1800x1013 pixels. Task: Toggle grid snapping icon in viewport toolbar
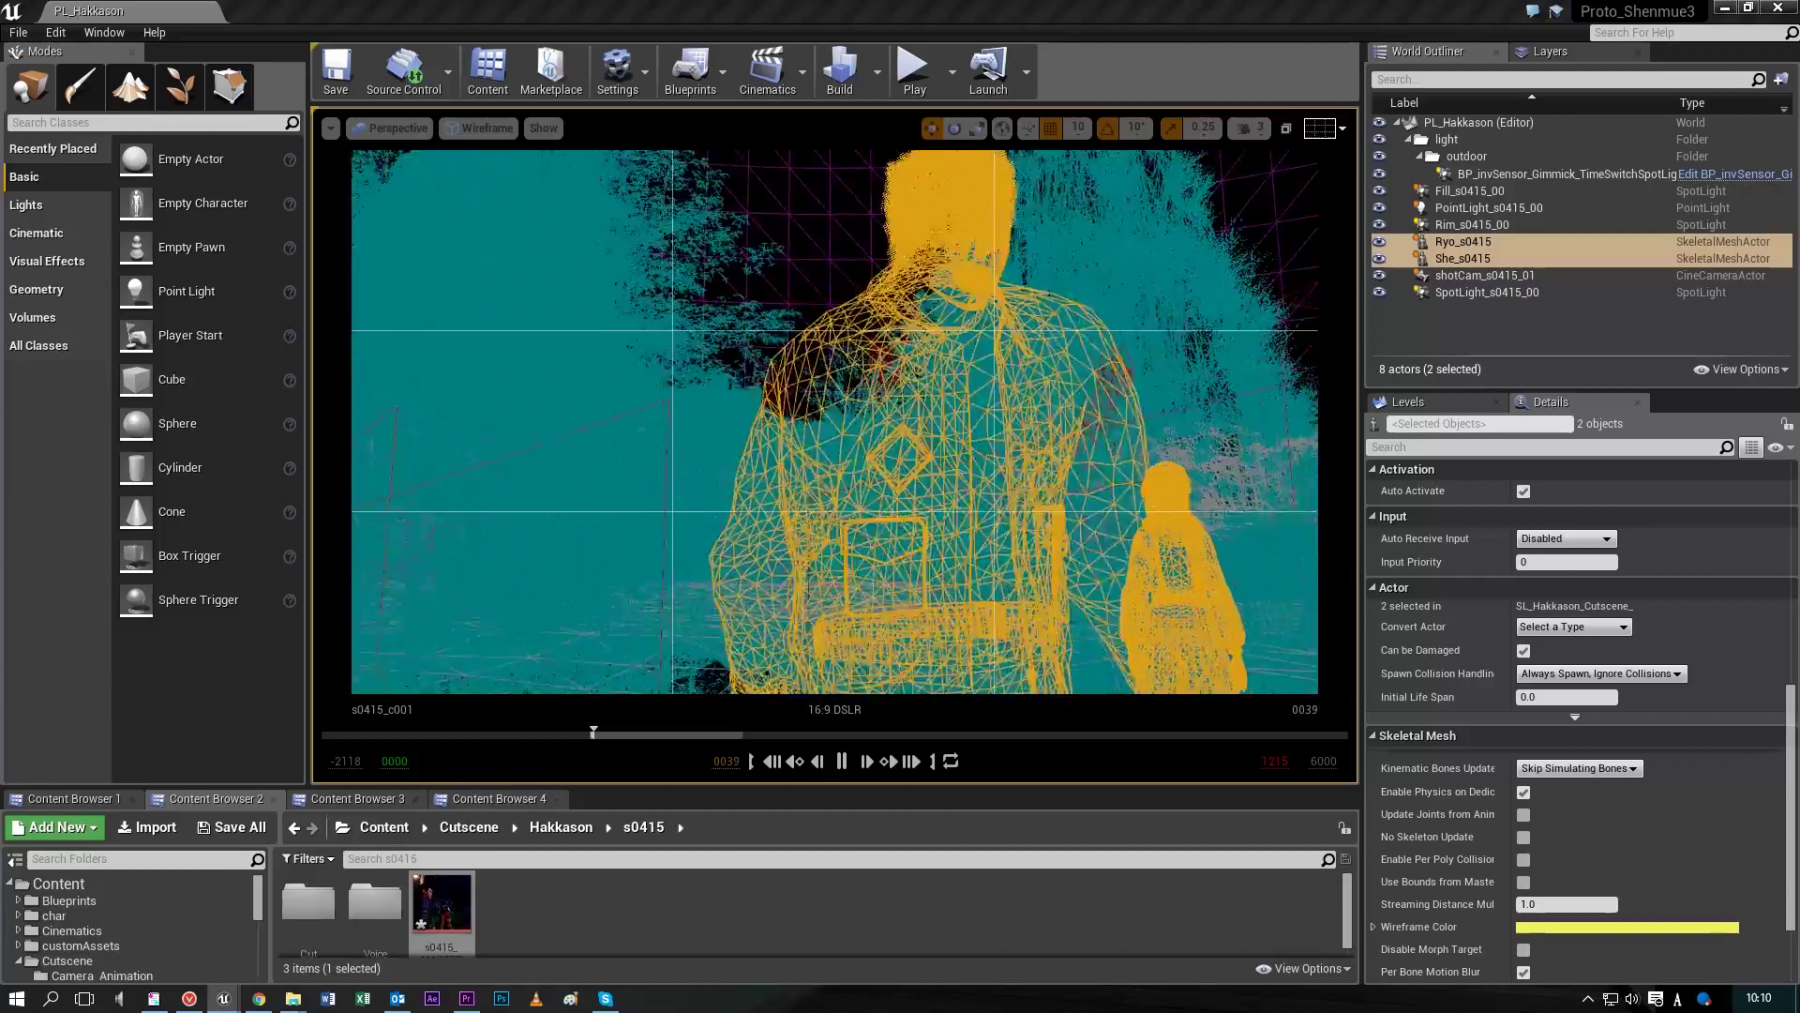pyautogui.click(x=1050, y=128)
